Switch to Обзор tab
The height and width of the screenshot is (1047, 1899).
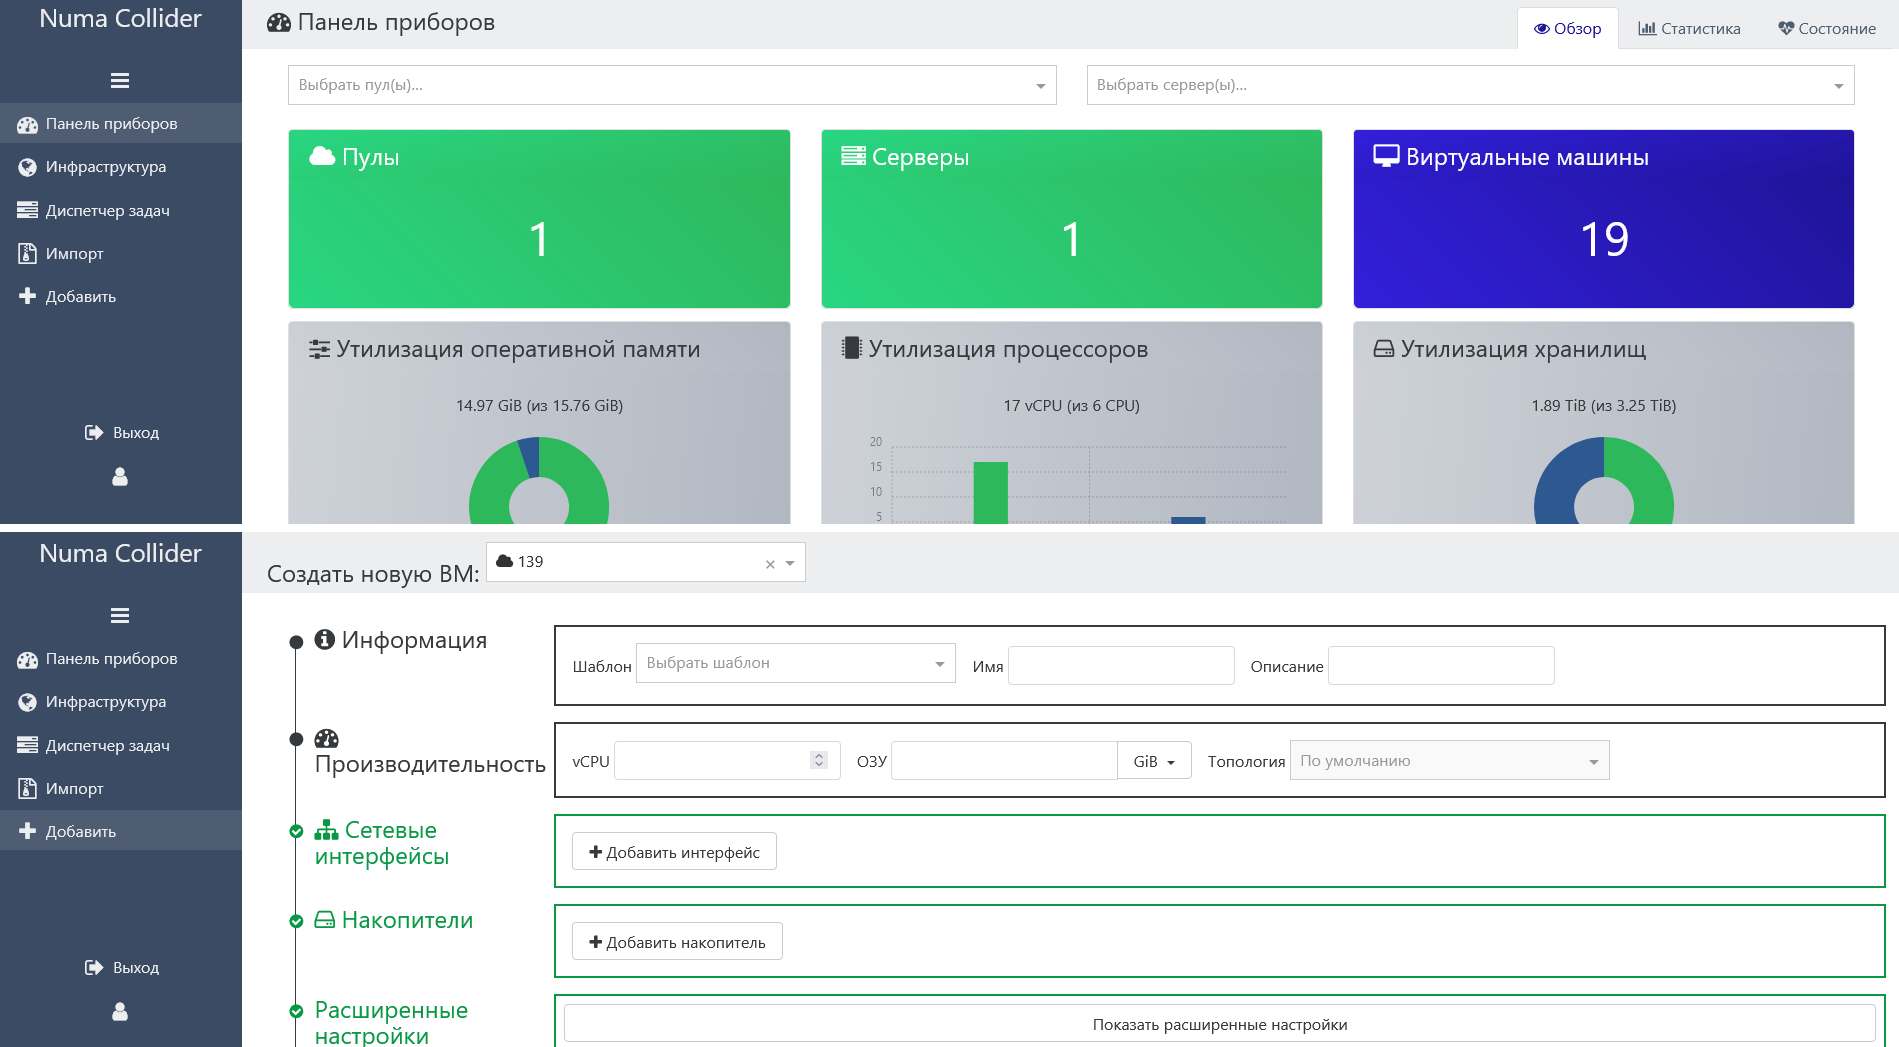(1567, 28)
